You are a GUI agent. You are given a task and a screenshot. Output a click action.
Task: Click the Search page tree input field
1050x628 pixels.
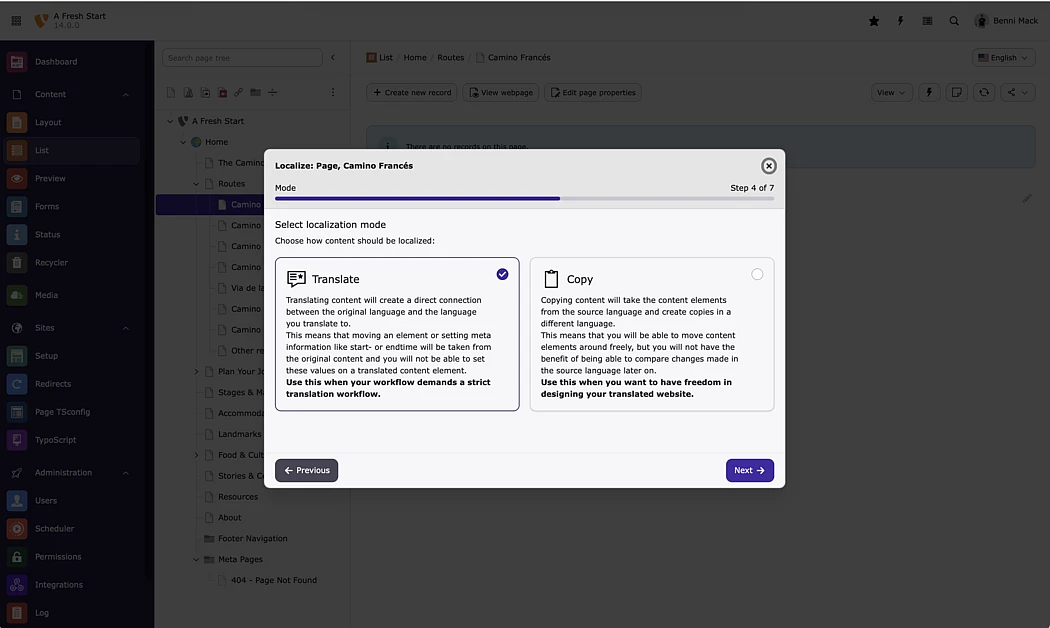pyautogui.click(x=242, y=58)
